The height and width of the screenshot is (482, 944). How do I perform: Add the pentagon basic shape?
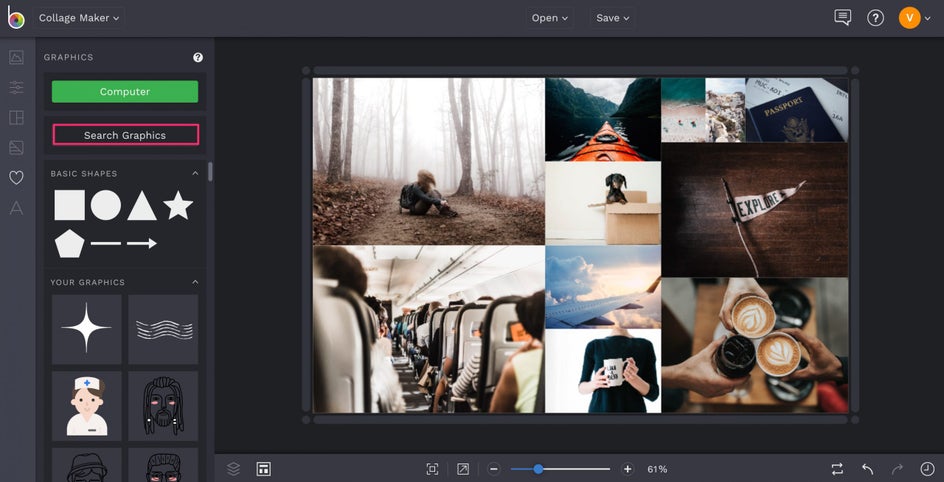coord(70,243)
